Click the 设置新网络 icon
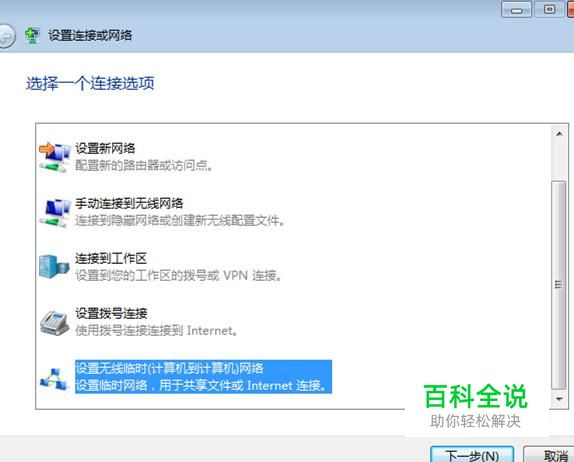Viewport: 574px width, 462px height. tap(54, 157)
